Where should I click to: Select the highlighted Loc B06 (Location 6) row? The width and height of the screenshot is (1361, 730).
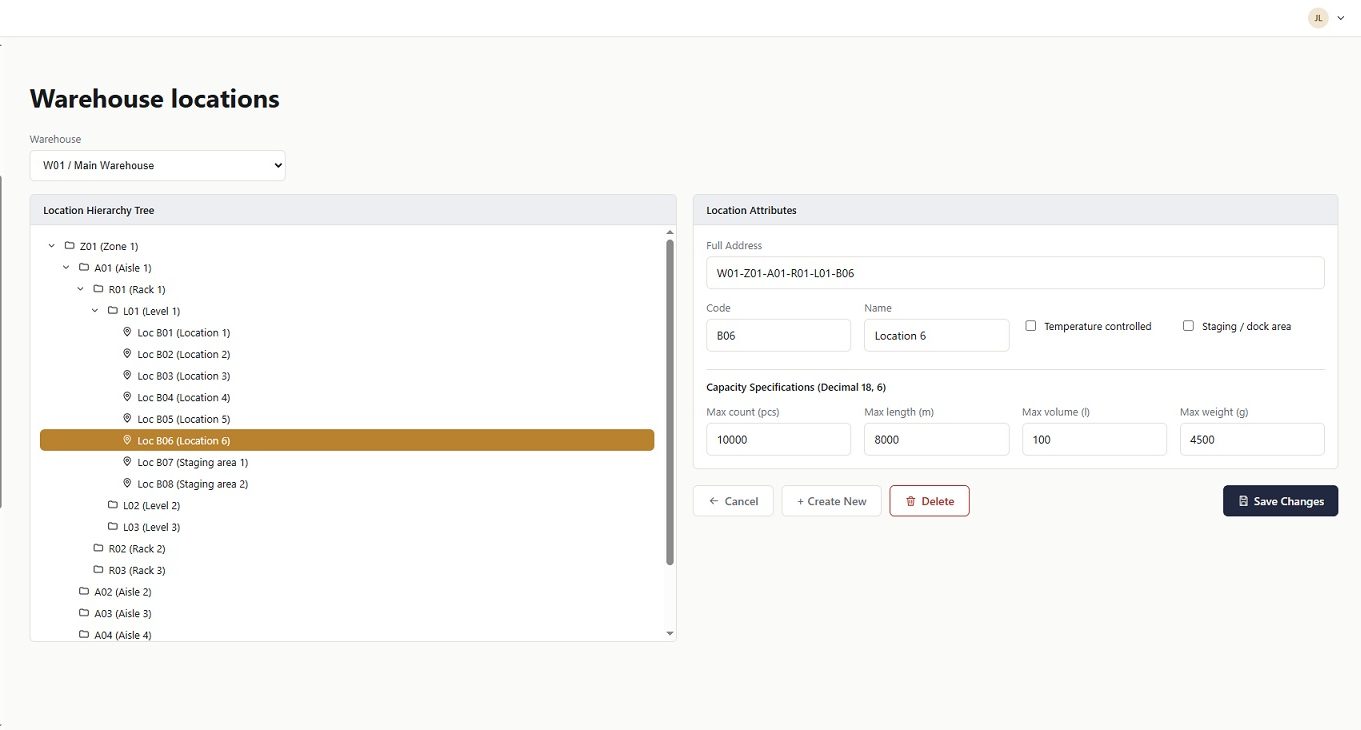(347, 440)
